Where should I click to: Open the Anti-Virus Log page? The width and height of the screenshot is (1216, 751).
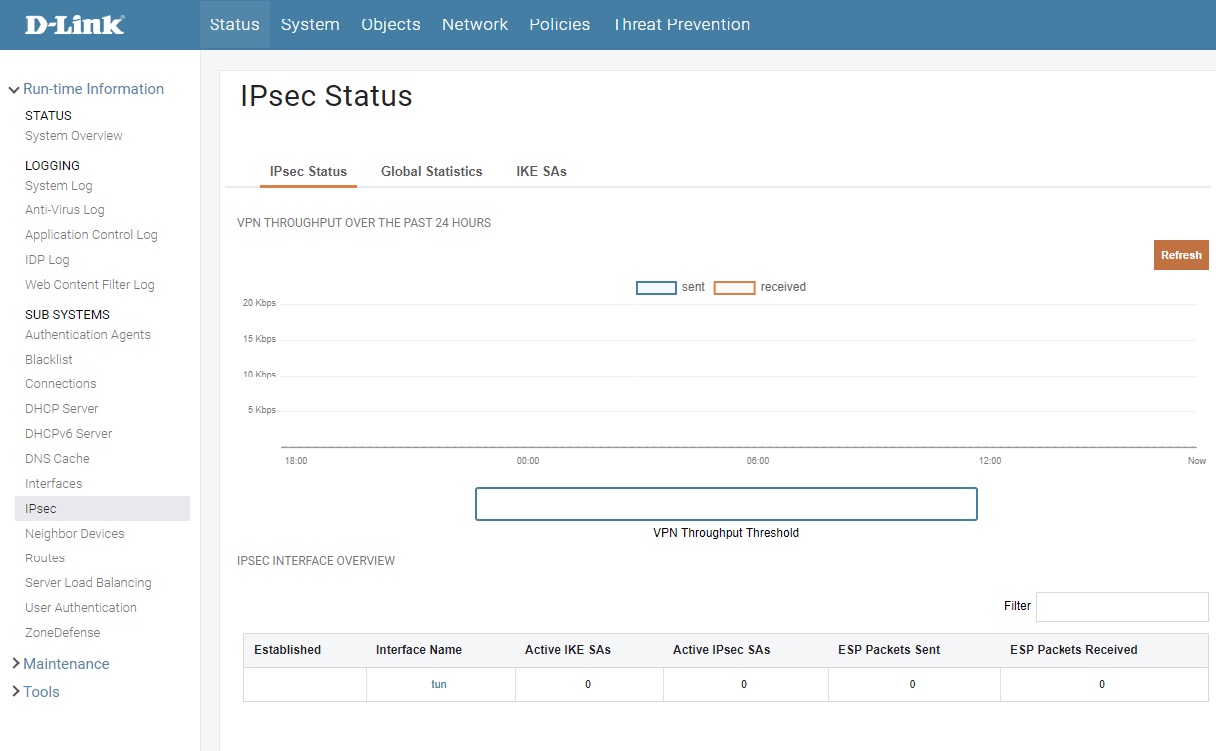pos(65,210)
